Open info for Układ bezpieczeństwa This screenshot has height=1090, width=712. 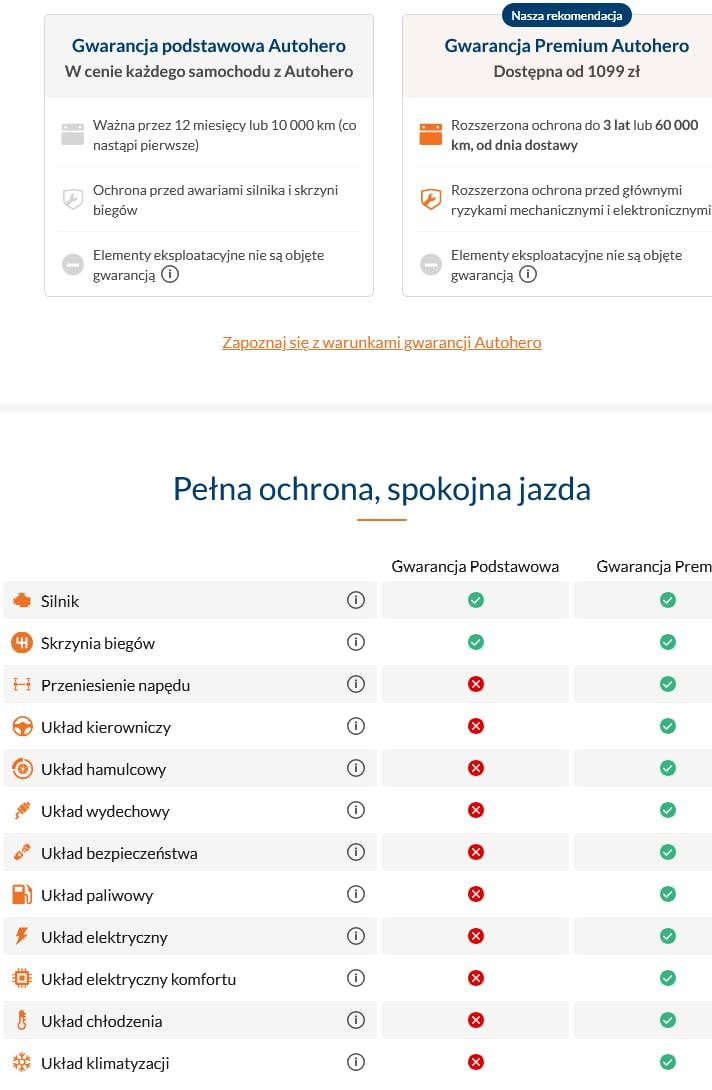tap(355, 852)
